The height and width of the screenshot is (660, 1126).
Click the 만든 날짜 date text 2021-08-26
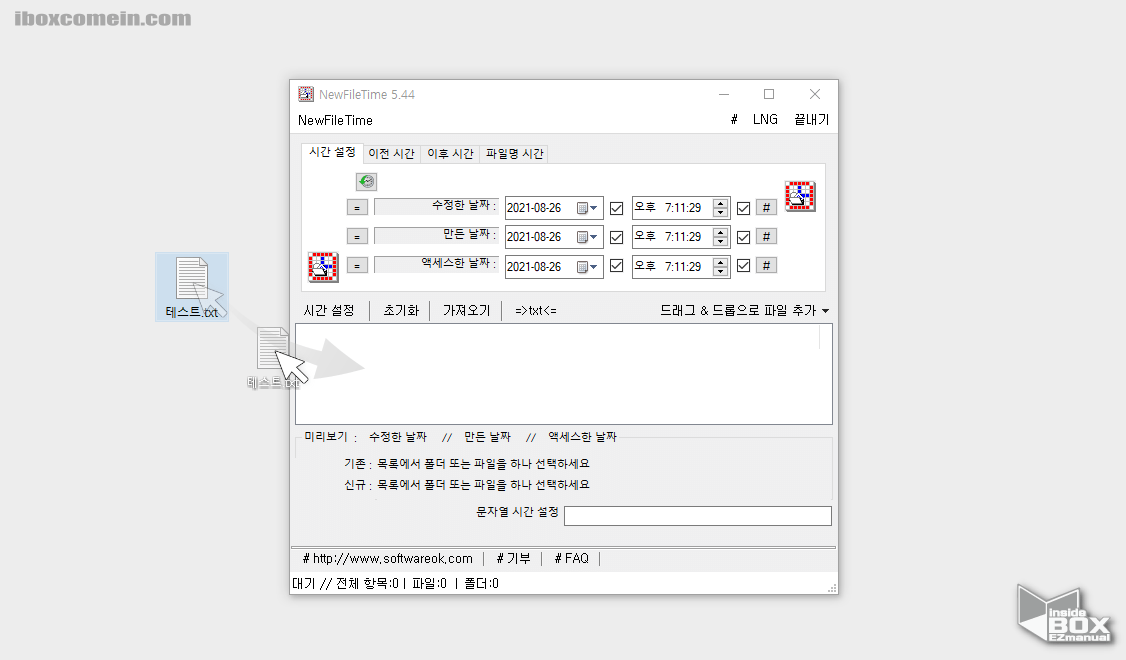pyautogui.click(x=534, y=237)
